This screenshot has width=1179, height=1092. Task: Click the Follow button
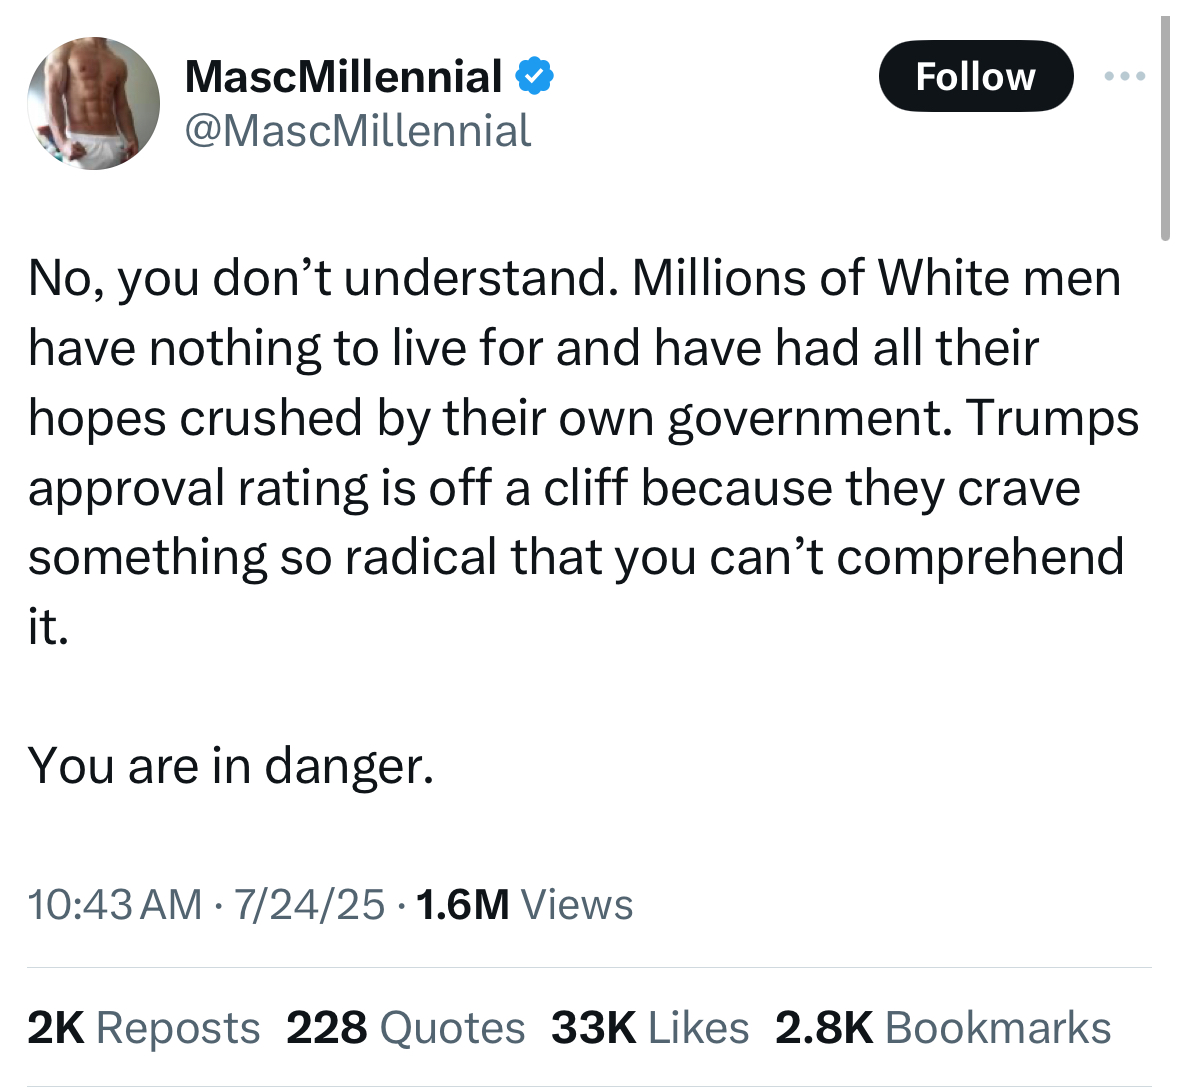coord(975,76)
